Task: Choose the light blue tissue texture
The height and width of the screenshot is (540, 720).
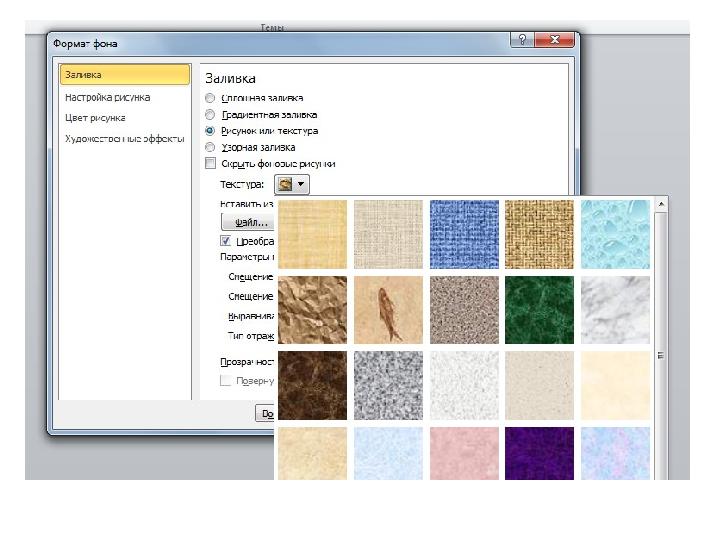Action: point(388,454)
